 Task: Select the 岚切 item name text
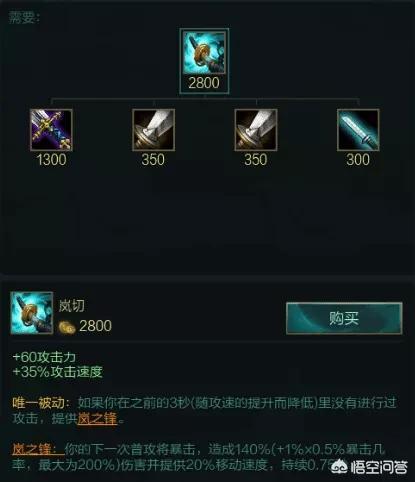[x=72, y=306]
